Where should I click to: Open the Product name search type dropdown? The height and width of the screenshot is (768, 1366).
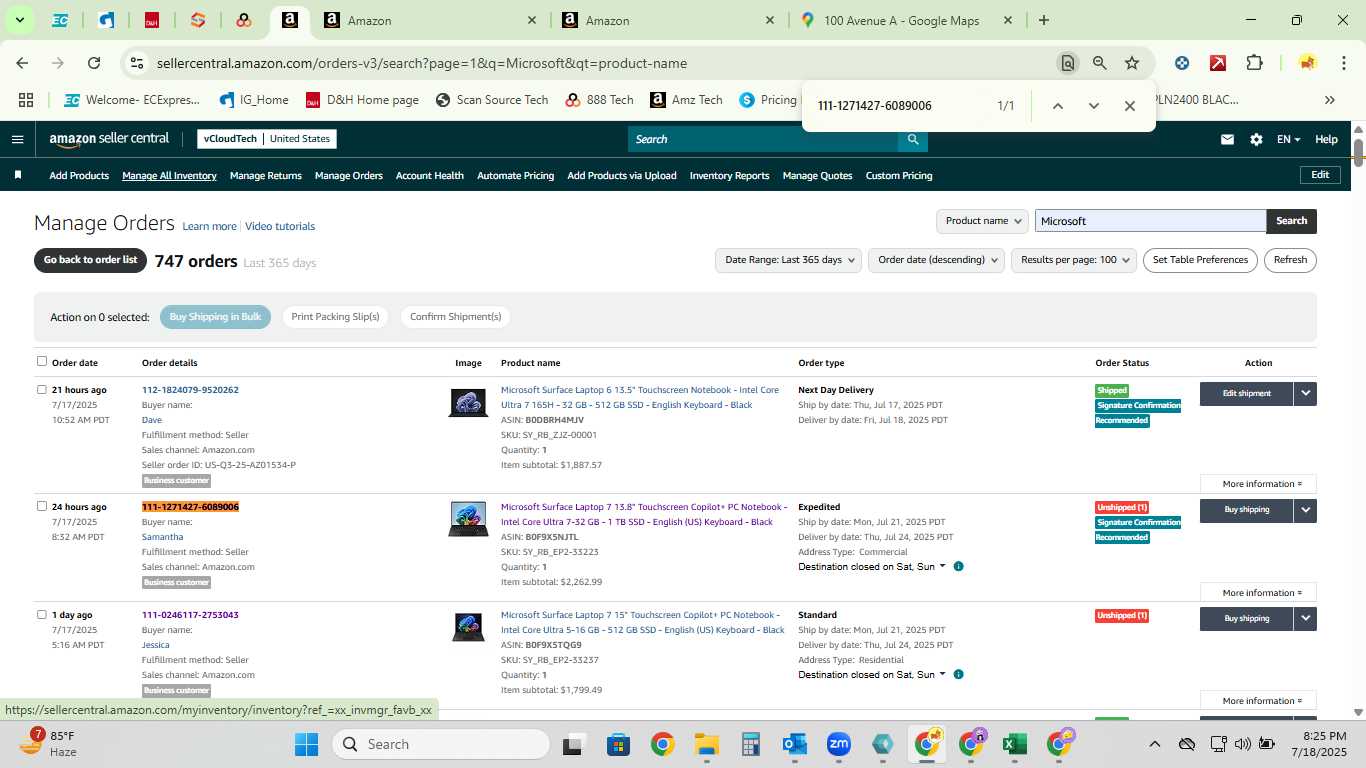pos(982,221)
